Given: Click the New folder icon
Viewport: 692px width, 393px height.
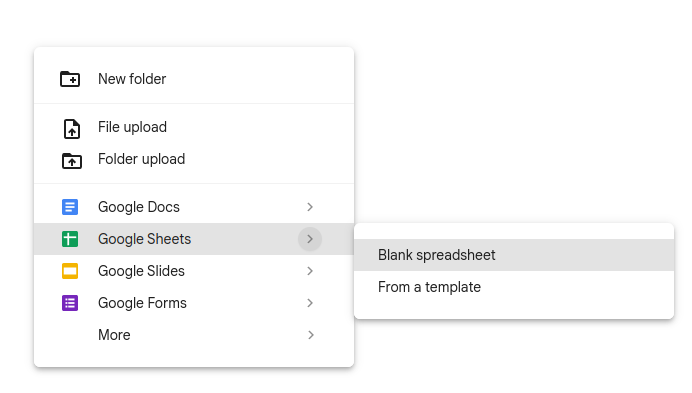Looking at the screenshot, I should (70, 79).
